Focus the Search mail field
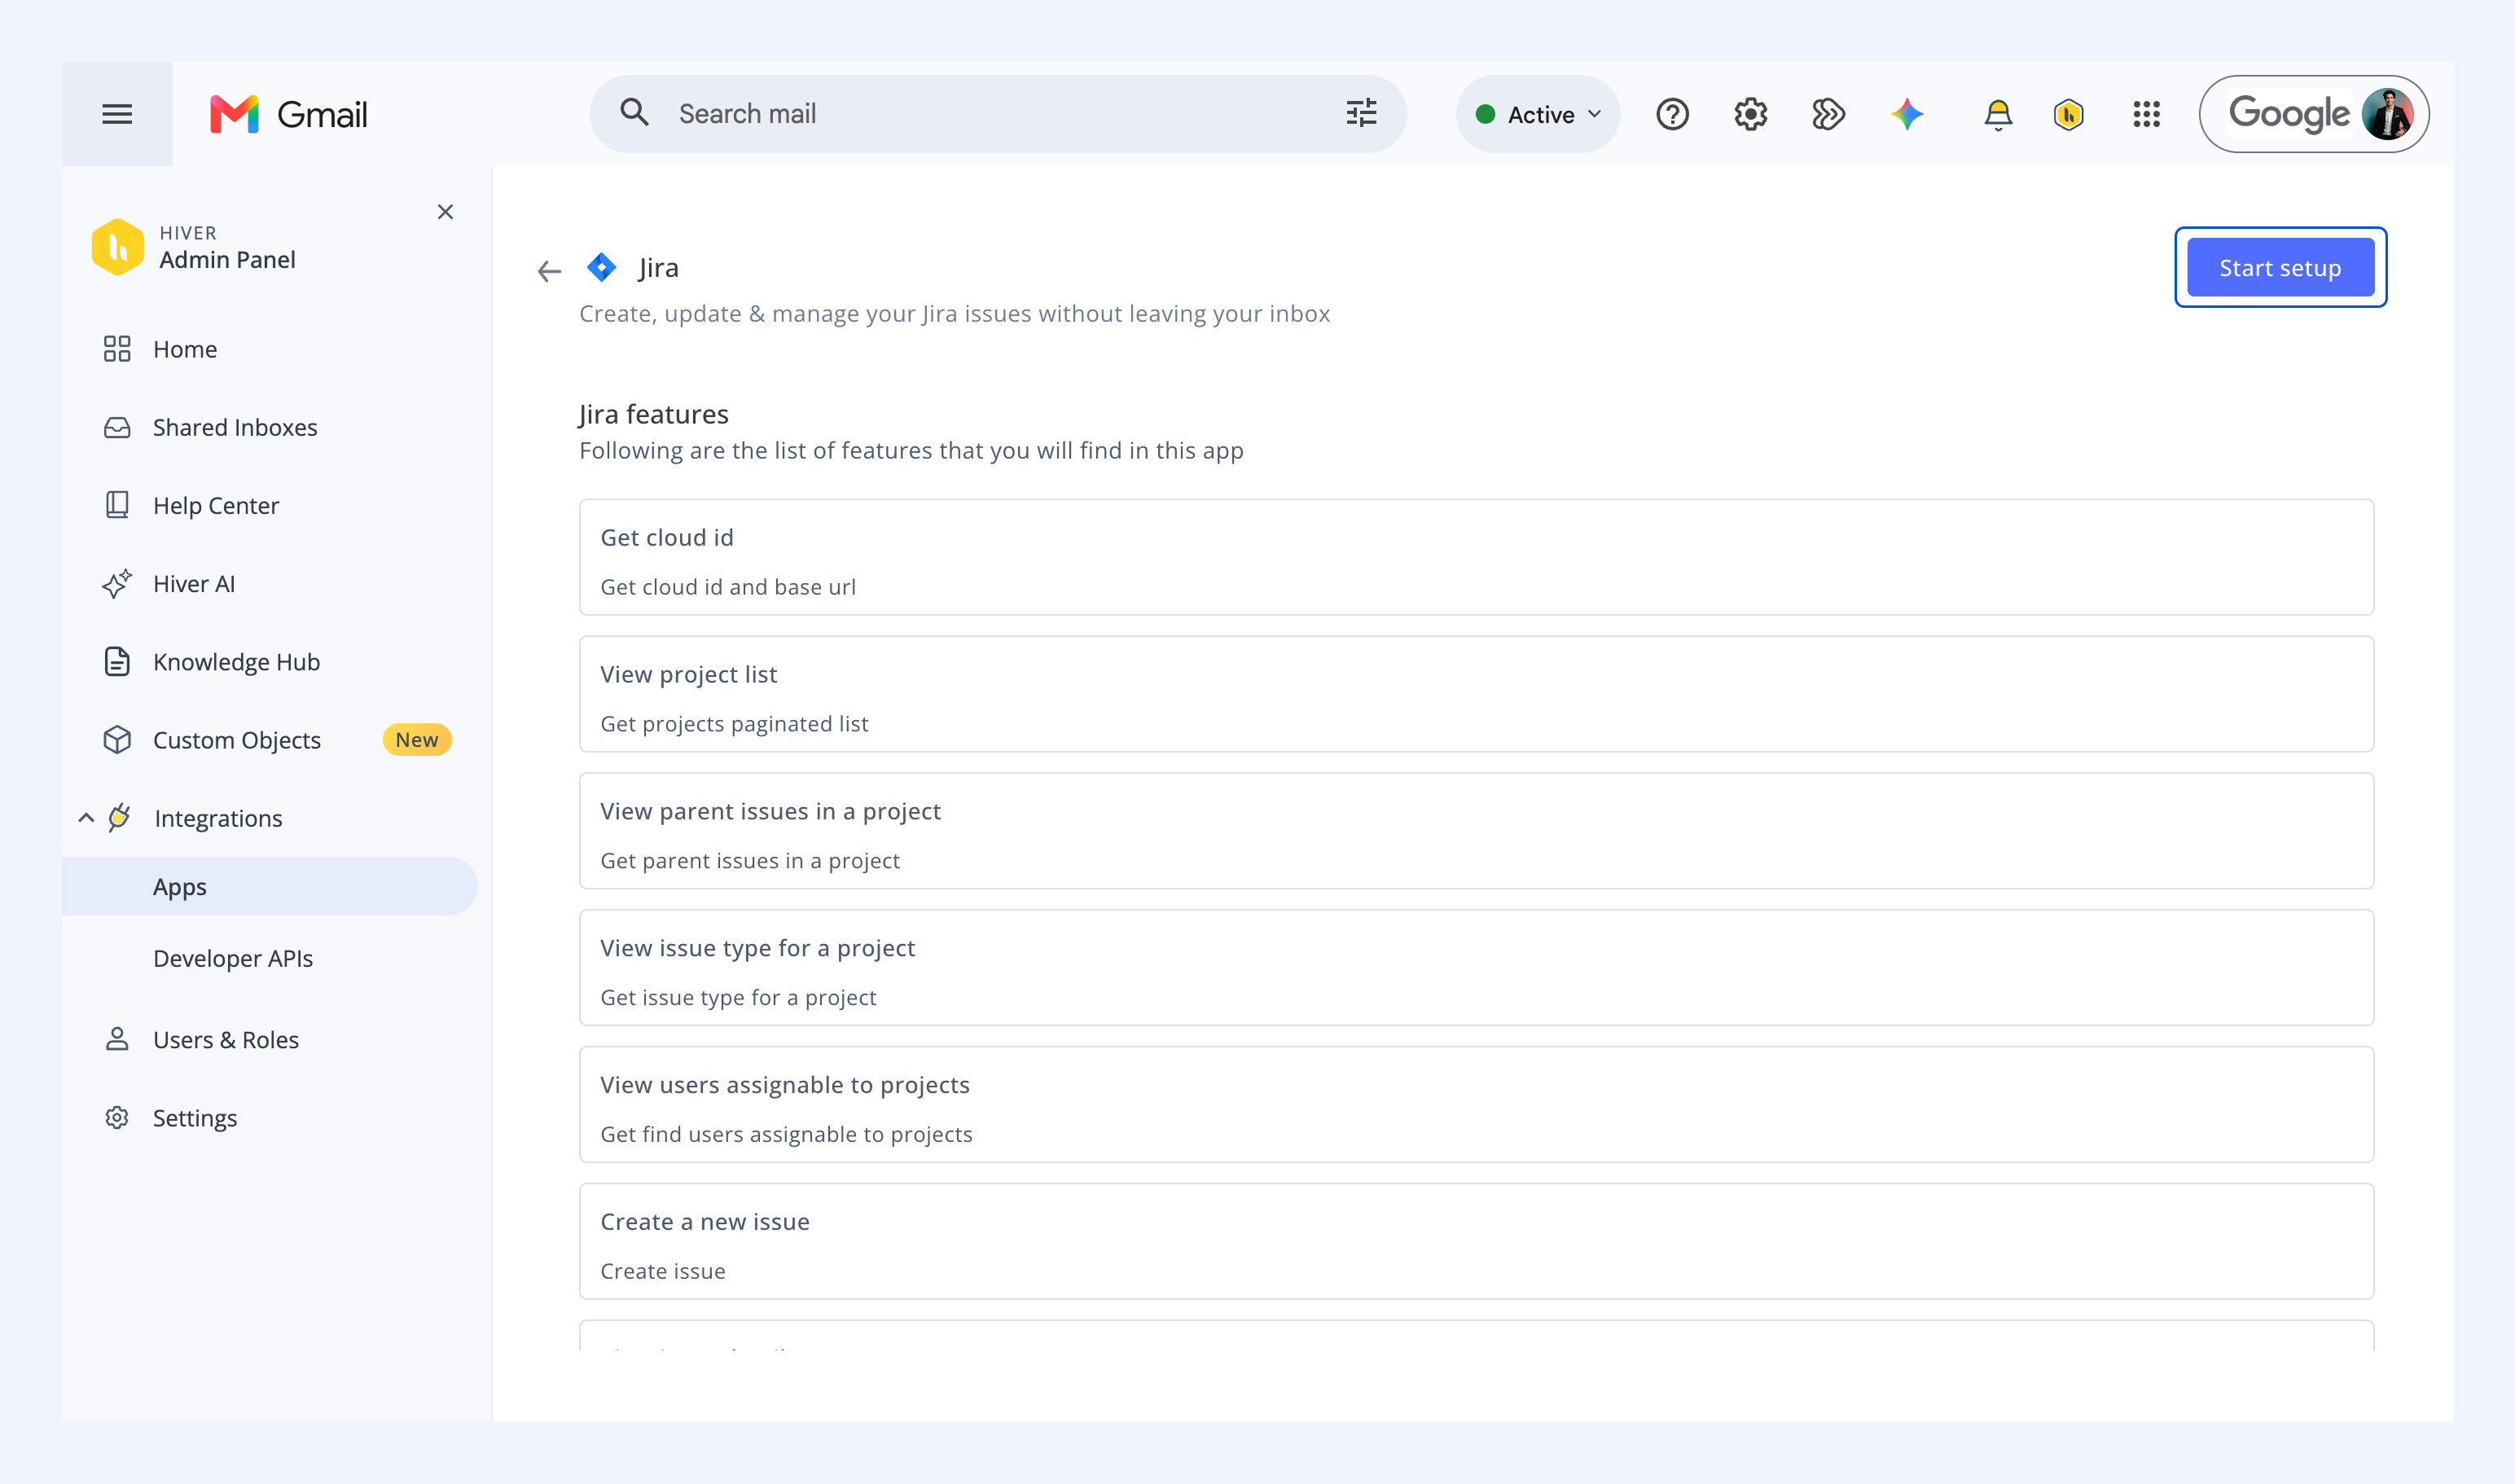 pos(998,114)
